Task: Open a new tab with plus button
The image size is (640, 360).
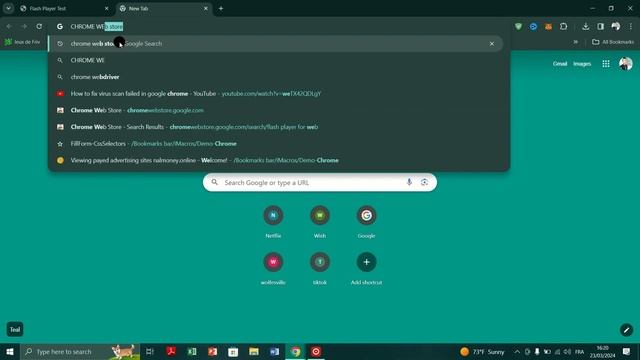Action: pos(221,9)
